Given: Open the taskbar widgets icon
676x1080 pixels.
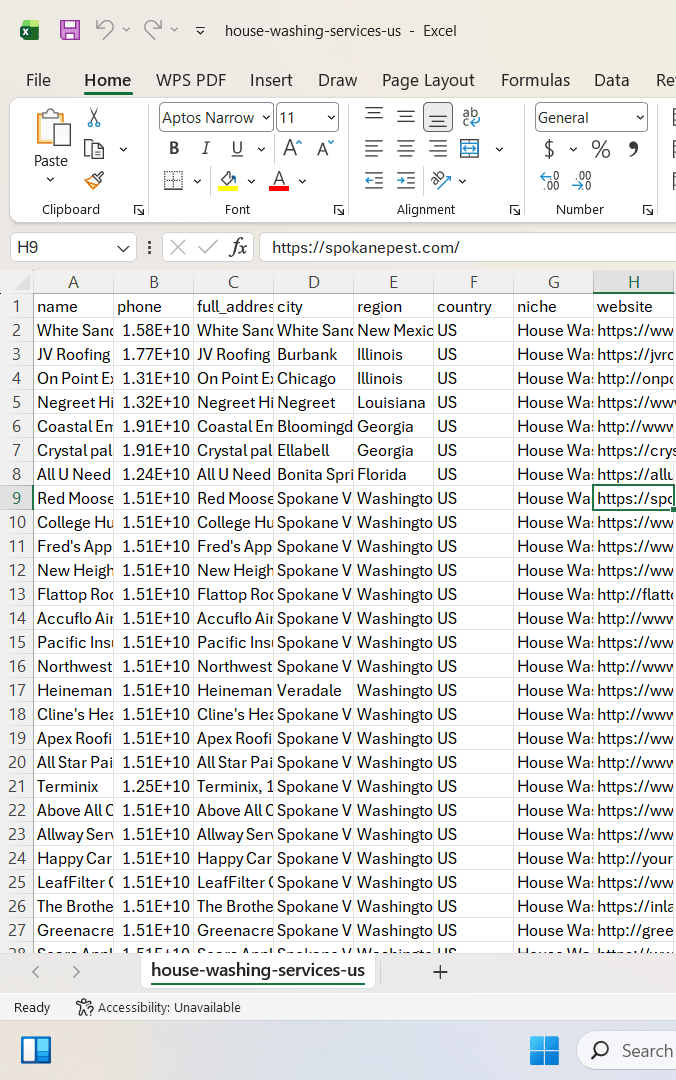Looking at the screenshot, I should point(36,1050).
